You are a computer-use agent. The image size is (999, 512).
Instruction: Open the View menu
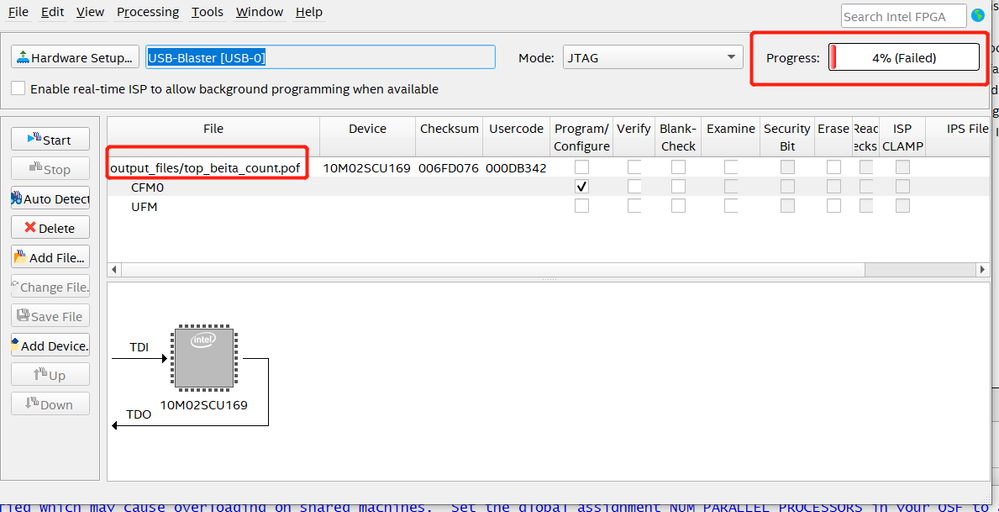(x=90, y=12)
